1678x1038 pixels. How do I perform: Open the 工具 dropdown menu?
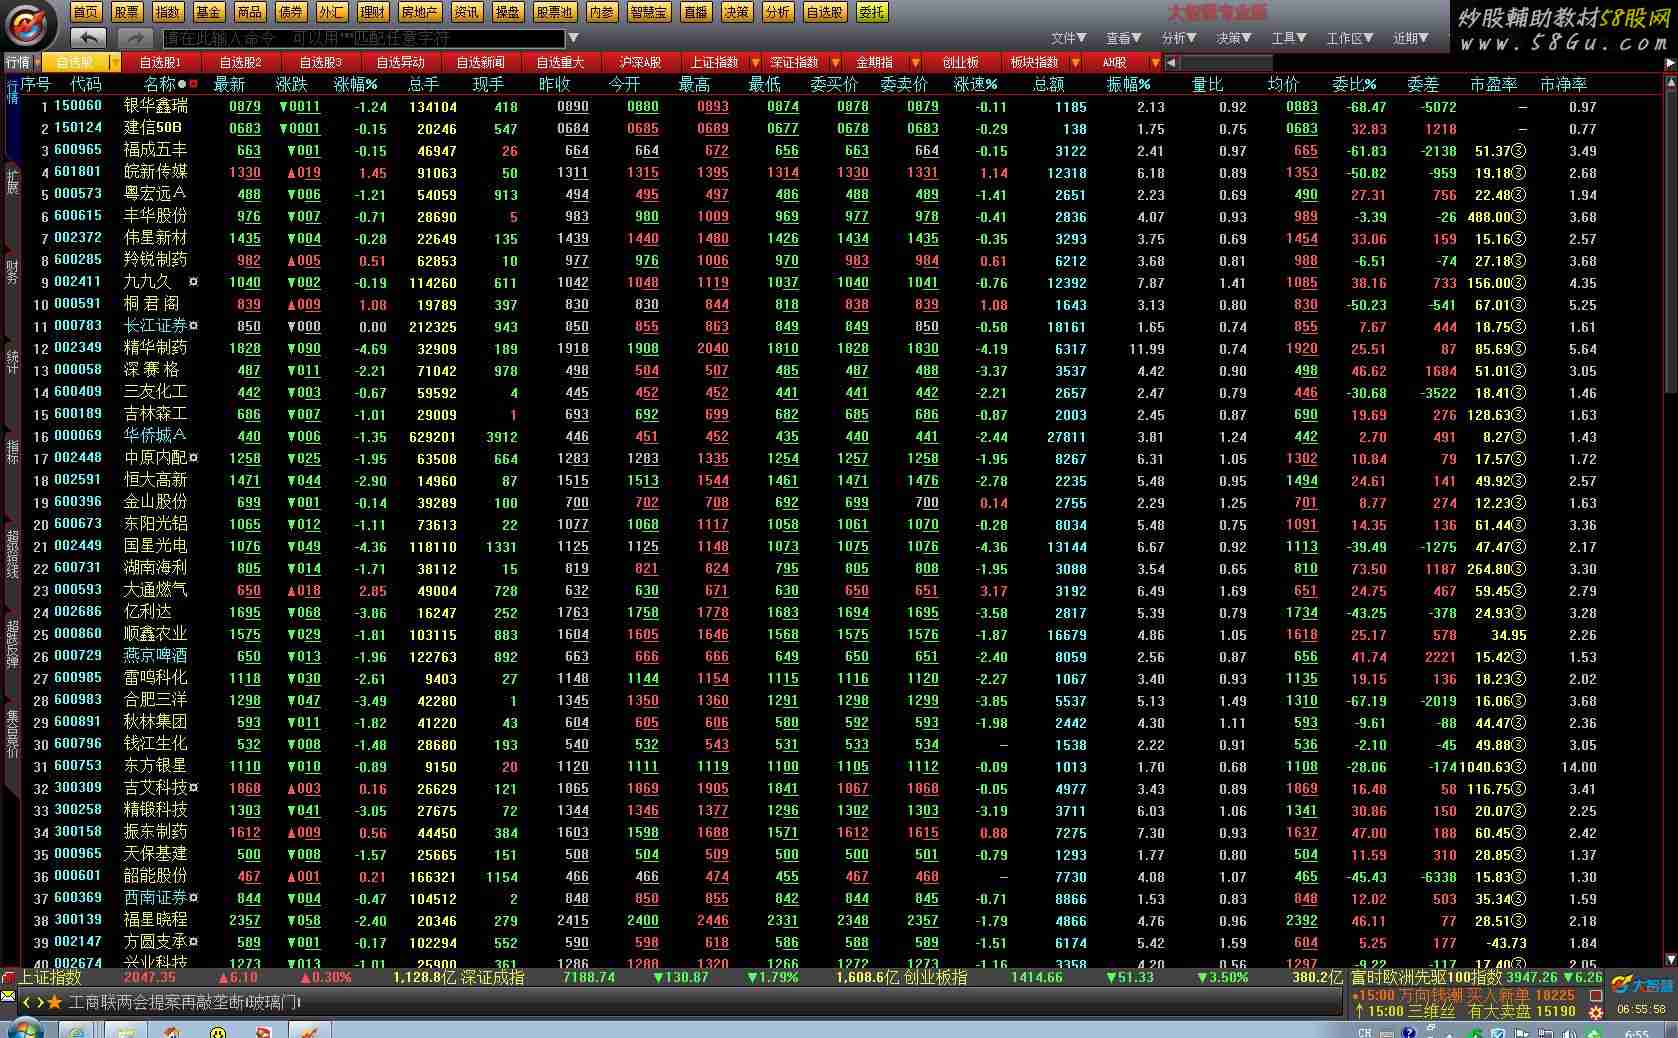pos(1288,38)
